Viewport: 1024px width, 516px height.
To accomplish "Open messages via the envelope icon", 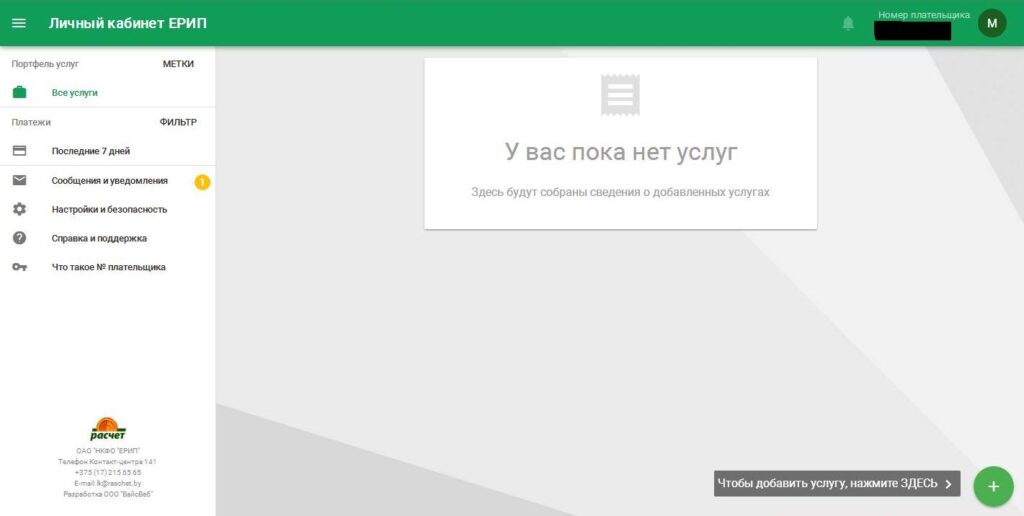I will [19, 181].
